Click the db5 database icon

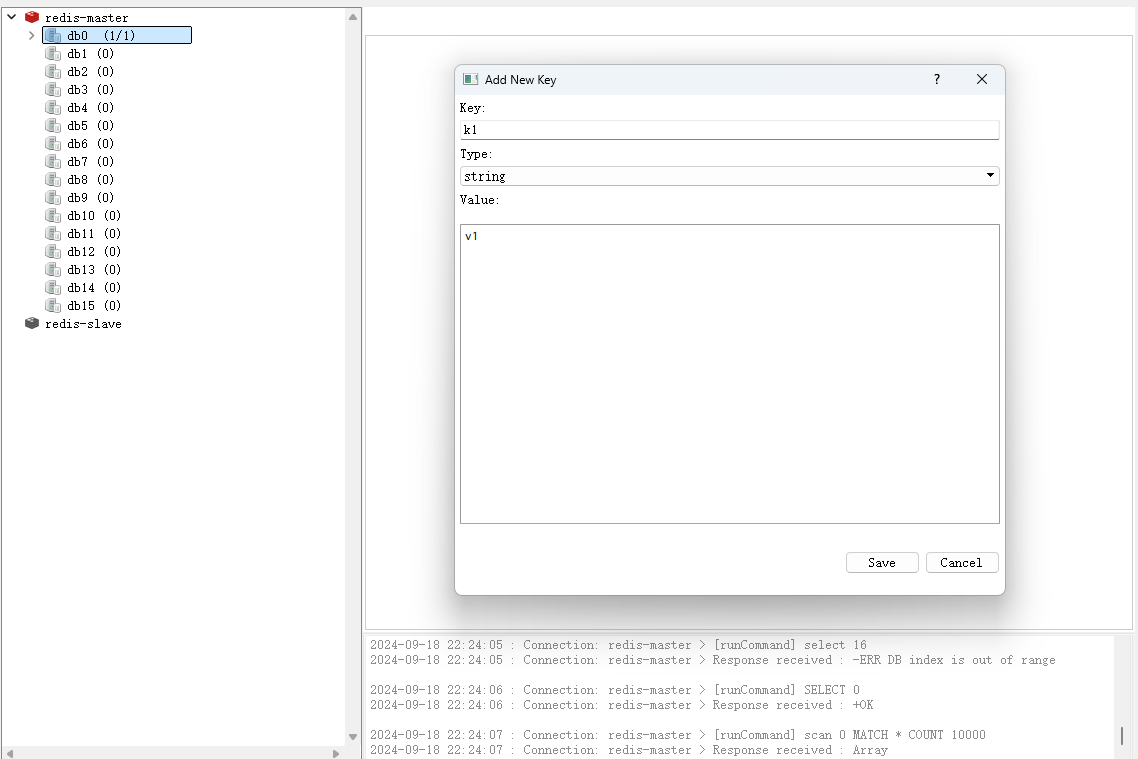[x=53, y=126]
